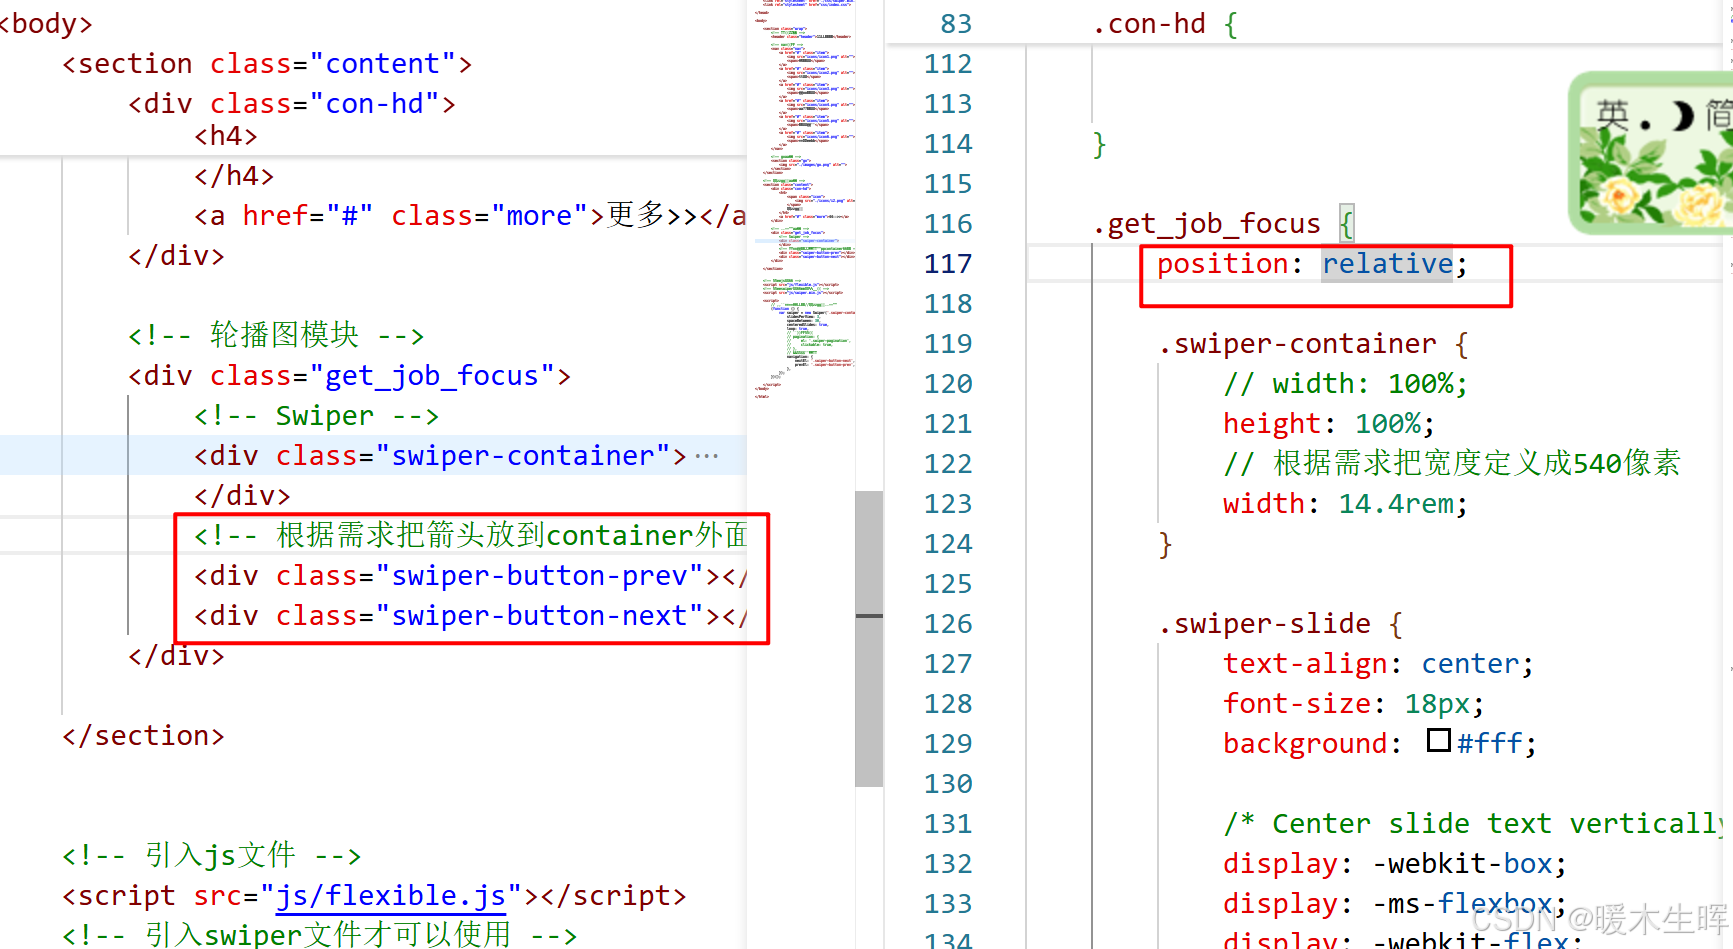Click the height: 100%; declaration
The image size is (1733, 949).
point(1329,423)
